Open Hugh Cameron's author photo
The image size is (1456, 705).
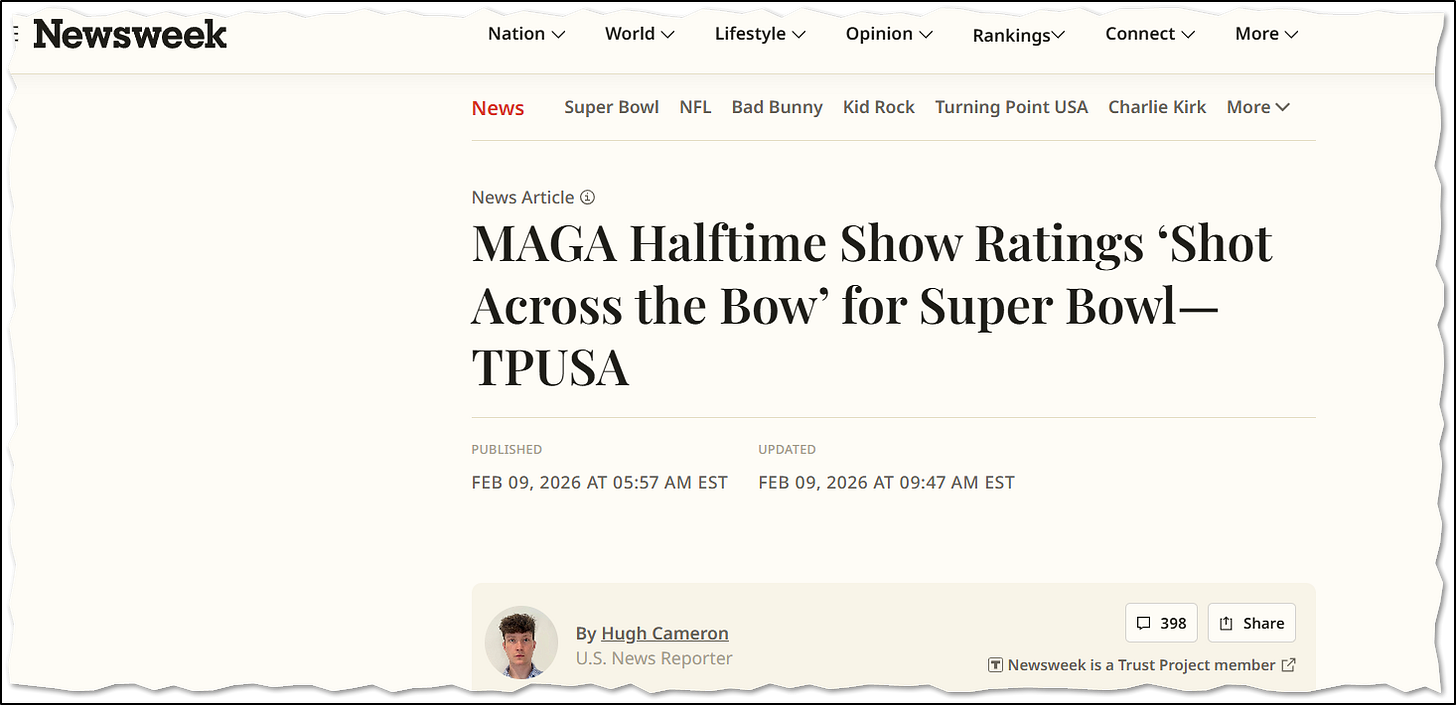point(521,642)
